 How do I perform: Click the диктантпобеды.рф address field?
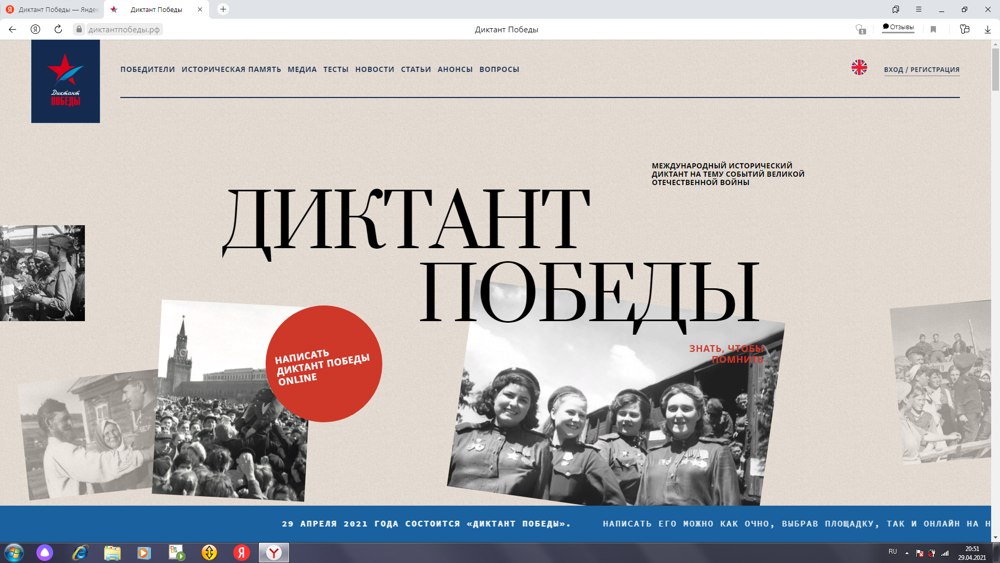pos(124,29)
